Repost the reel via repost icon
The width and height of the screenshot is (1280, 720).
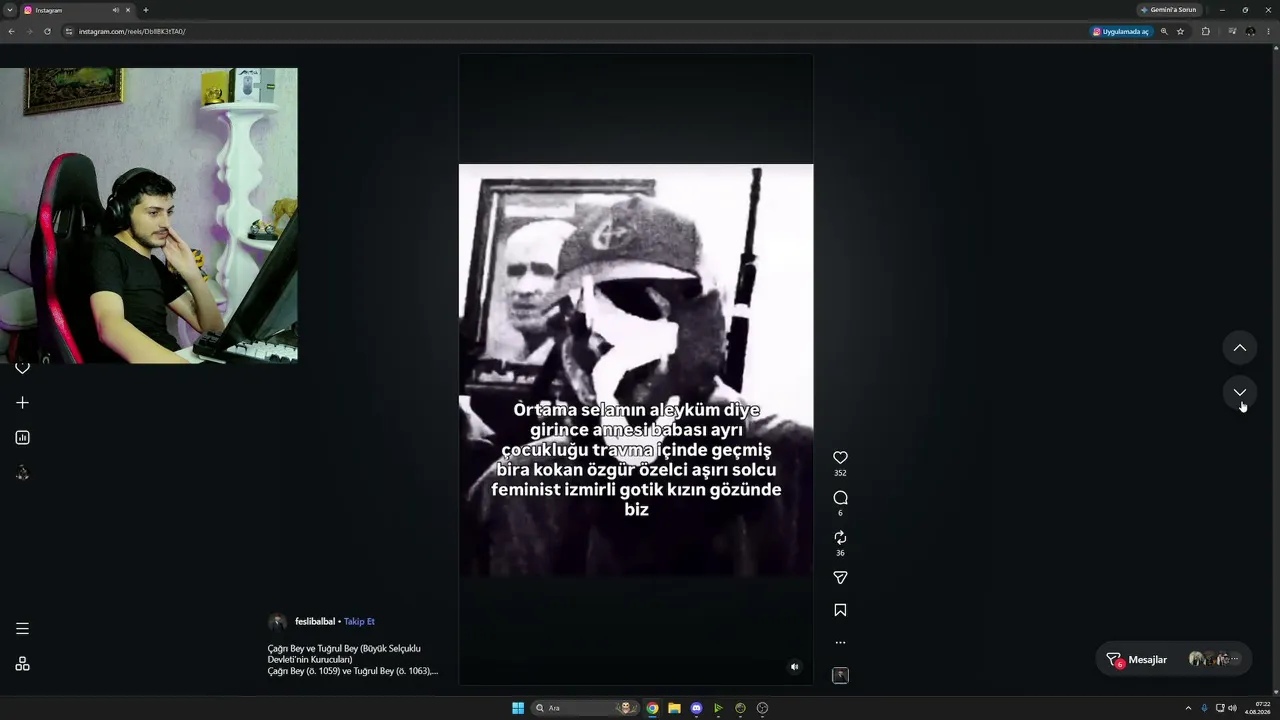tap(840, 538)
